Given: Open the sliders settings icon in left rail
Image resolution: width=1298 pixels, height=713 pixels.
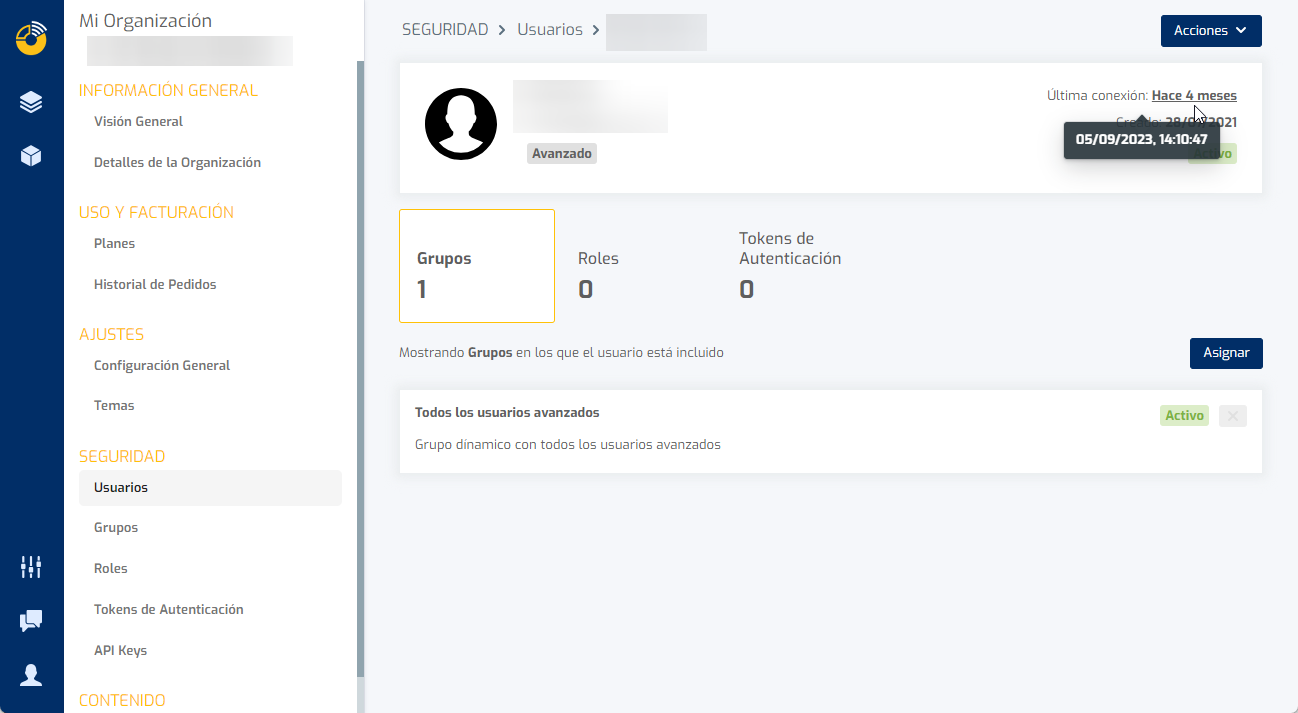Looking at the screenshot, I should (31, 567).
